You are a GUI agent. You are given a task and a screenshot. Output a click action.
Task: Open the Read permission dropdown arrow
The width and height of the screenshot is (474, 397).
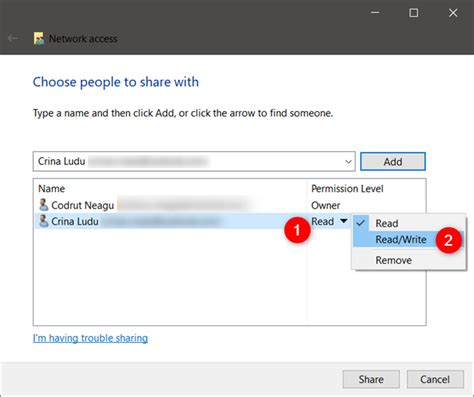pyautogui.click(x=344, y=221)
